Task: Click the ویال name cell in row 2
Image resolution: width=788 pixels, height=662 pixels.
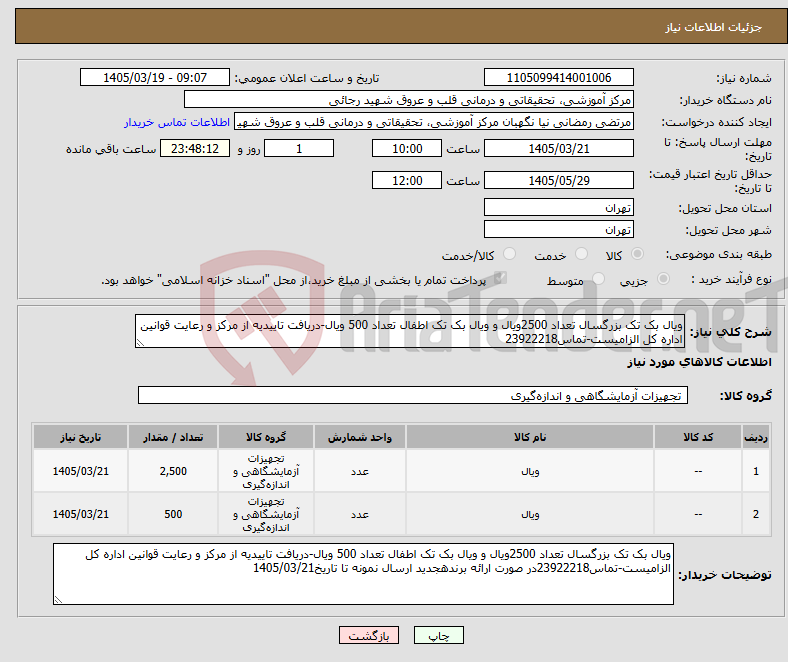Action: click(x=530, y=514)
